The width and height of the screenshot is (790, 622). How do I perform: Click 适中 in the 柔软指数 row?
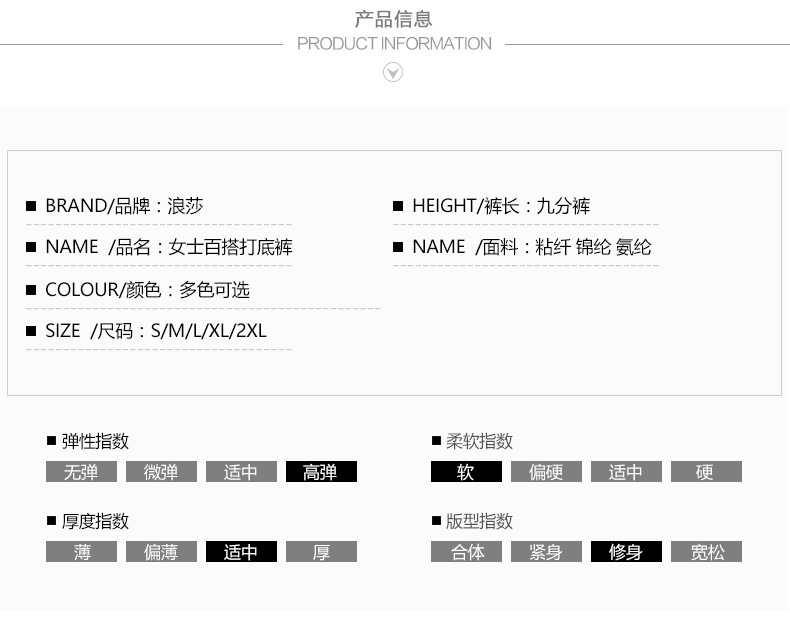coord(626,472)
